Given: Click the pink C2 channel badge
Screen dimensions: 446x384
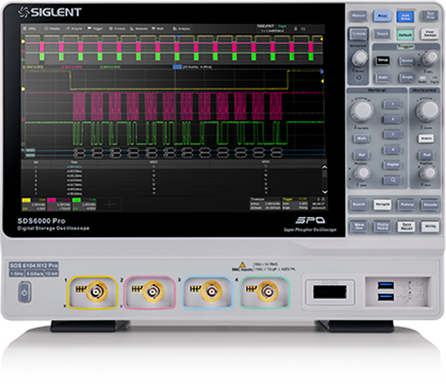Looking at the screenshot, I should [51, 200].
